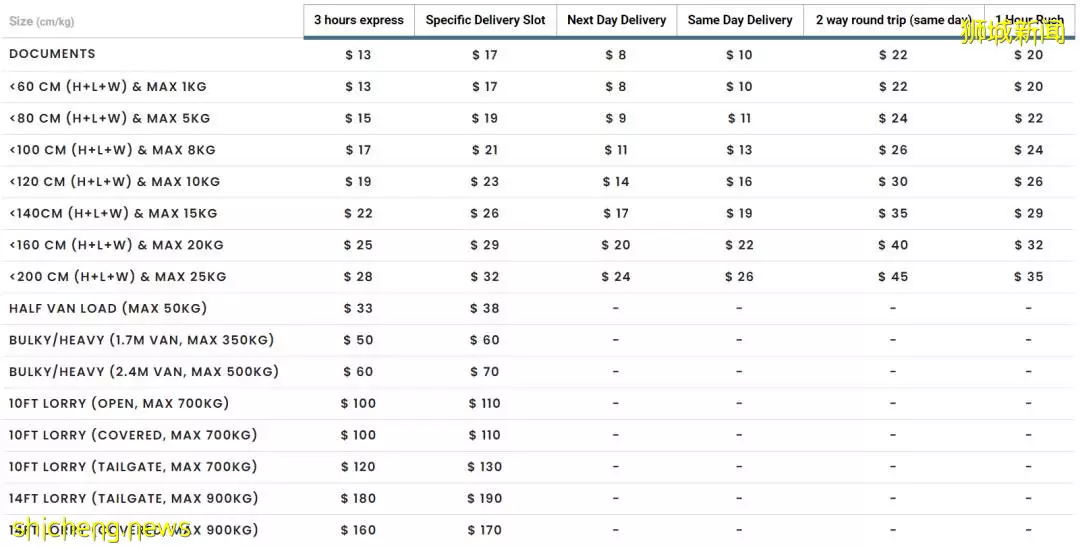
Task: Select 2 way round trip tab
Action: pyautogui.click(x=893, y=21)
